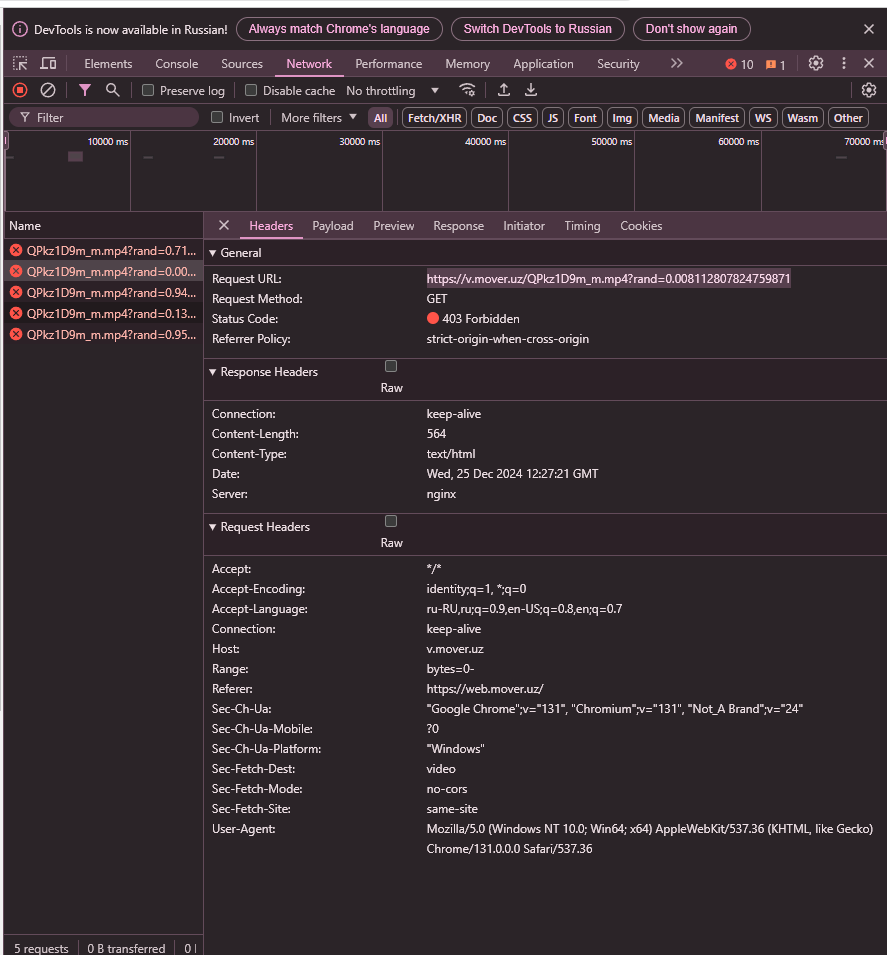This screenshot has width=887, height=955.
Task: Select request QPkz1D9m_m.mp4?rand=0.94
Action: click(103, 292)
